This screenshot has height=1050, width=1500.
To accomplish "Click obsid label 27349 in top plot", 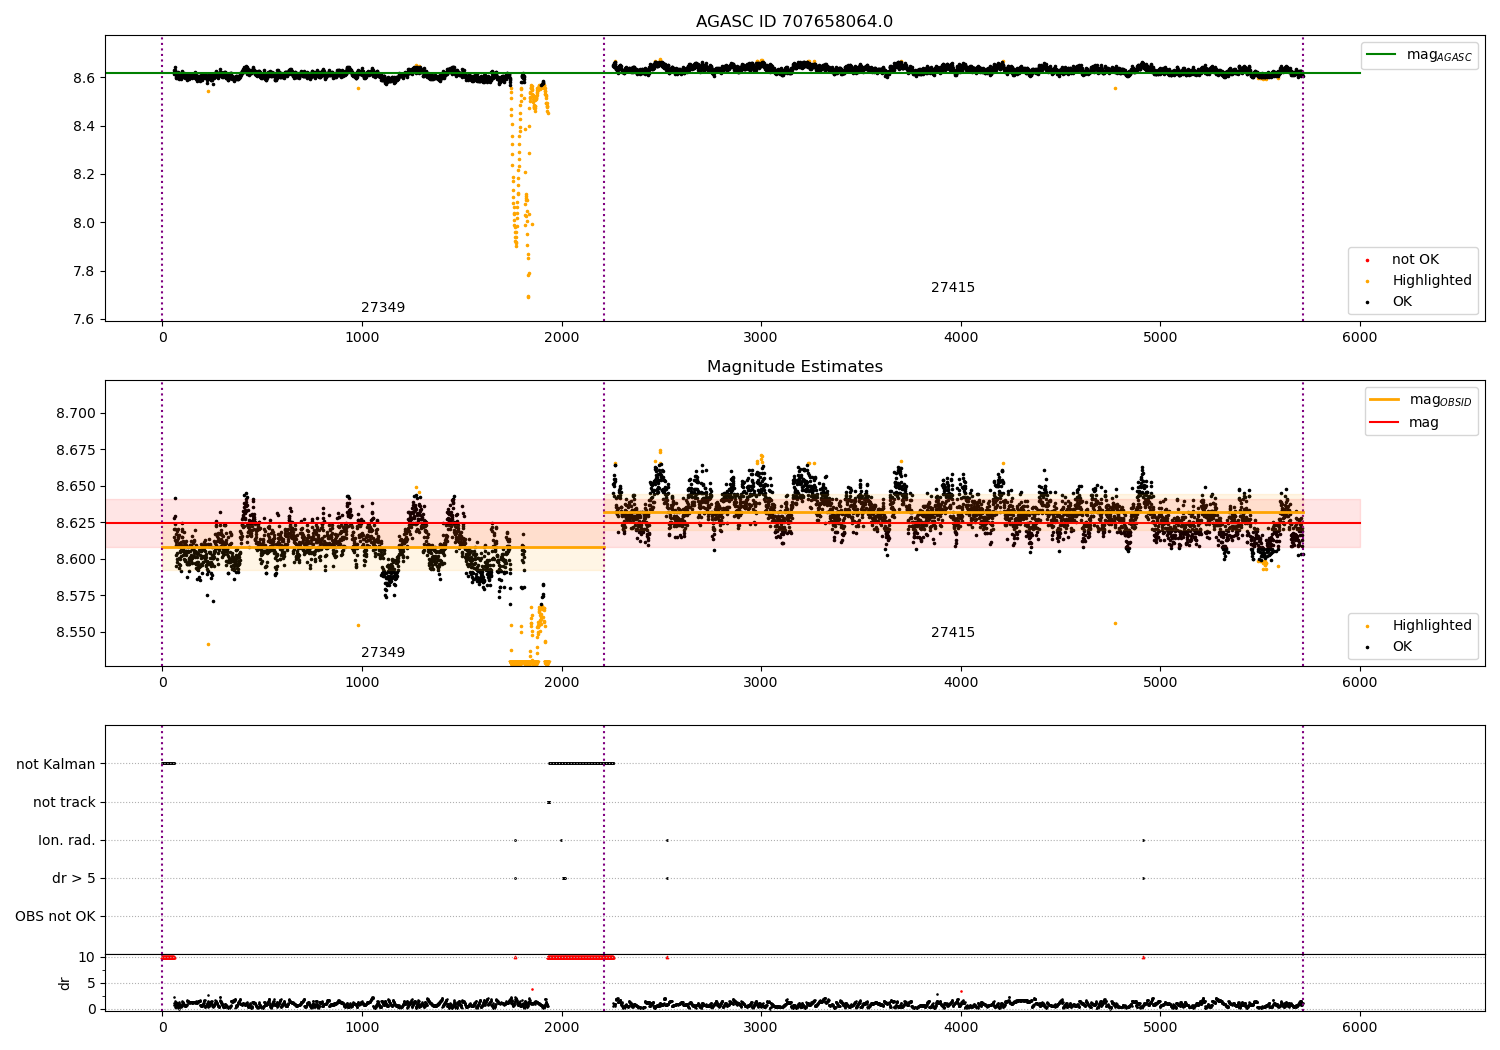I will coord(383,308).
